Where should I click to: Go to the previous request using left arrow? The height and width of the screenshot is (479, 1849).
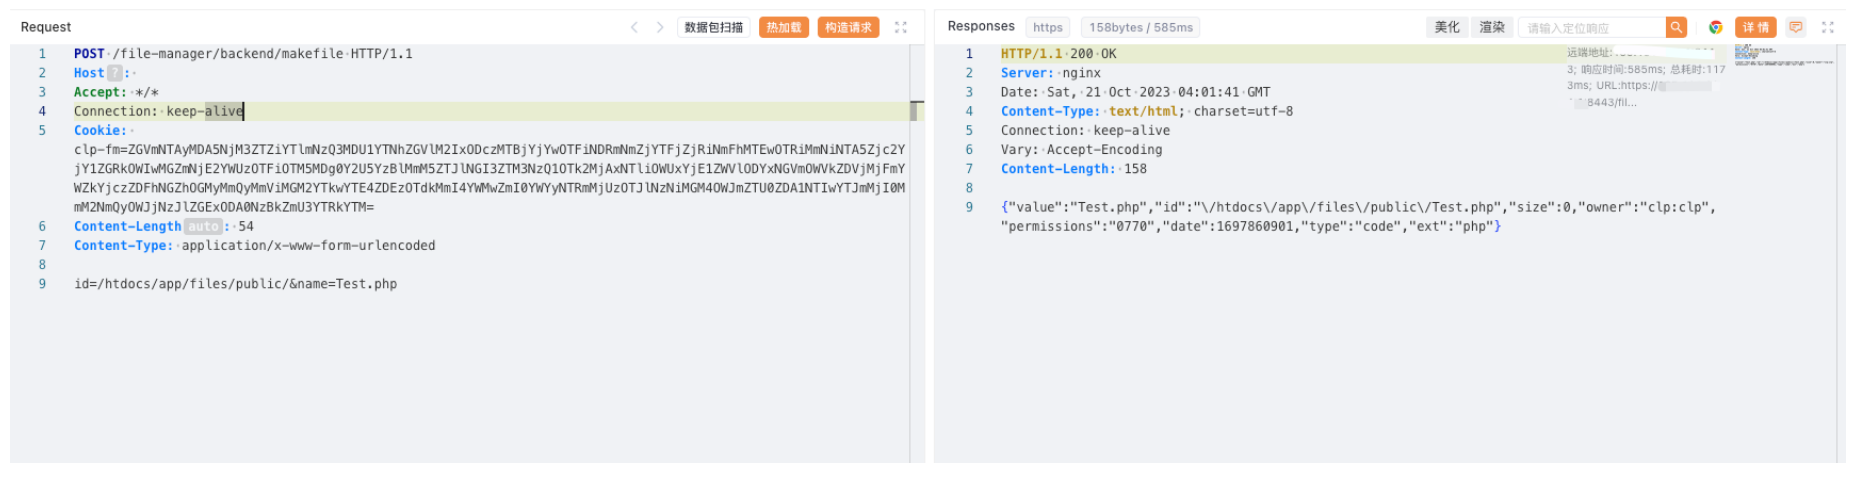(x=634, y=27)
